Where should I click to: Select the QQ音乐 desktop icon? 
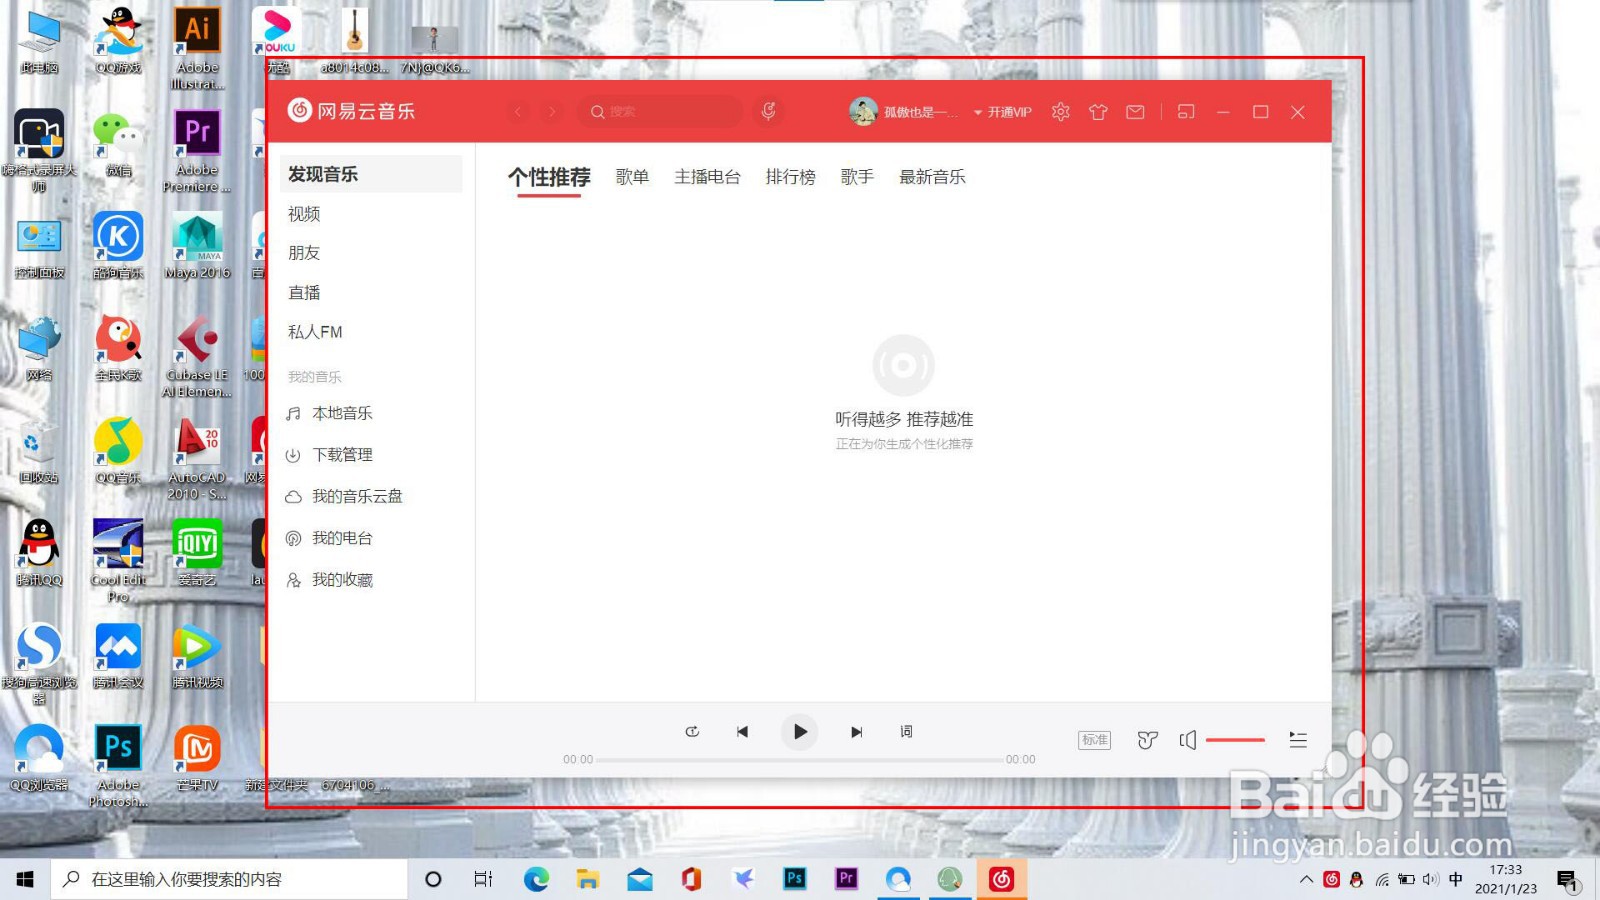(118, 451)
